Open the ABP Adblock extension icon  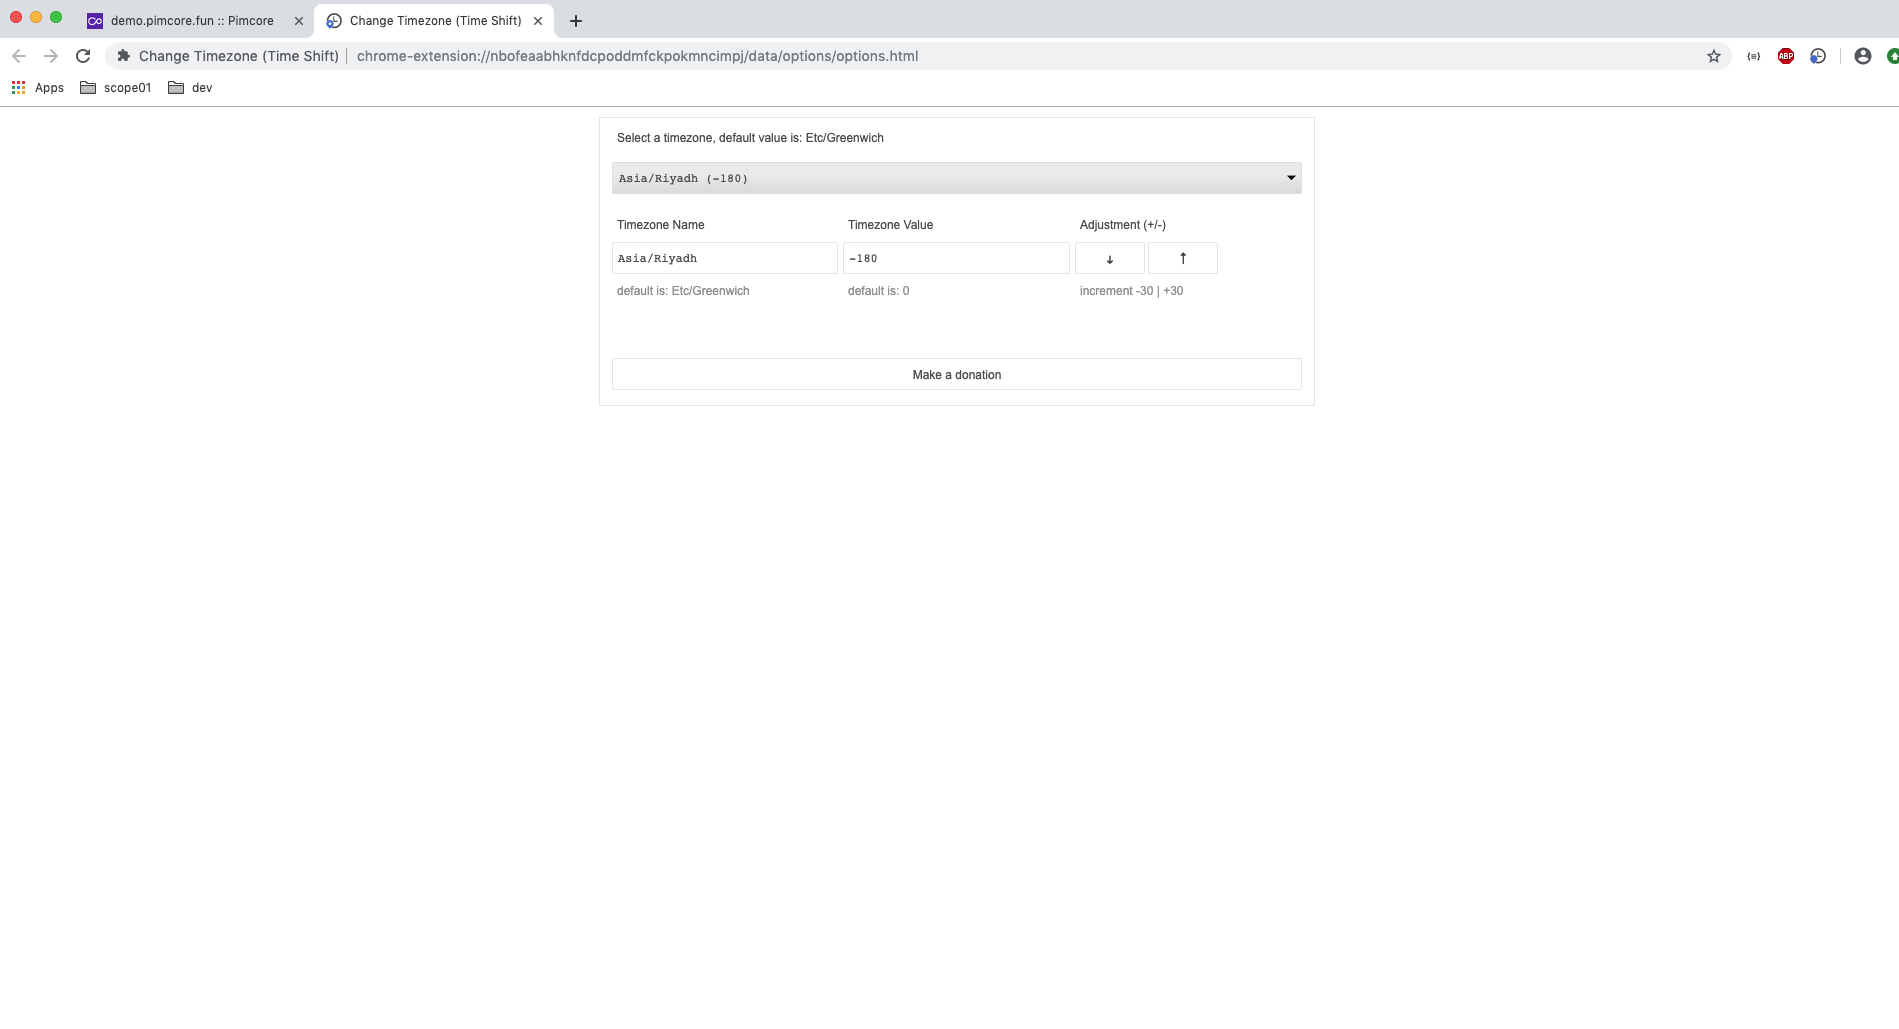pyautogui.click(x=1786, y=56)
